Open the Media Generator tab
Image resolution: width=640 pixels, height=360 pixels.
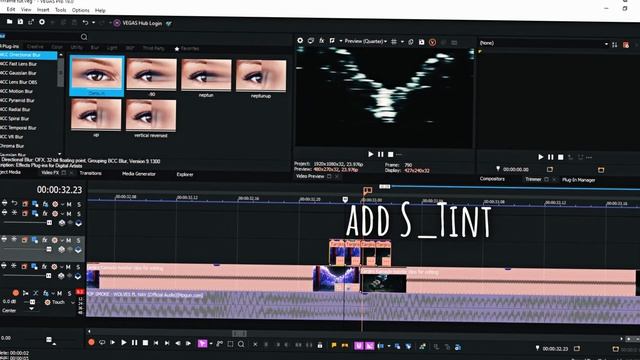click(x=139, y=174)
